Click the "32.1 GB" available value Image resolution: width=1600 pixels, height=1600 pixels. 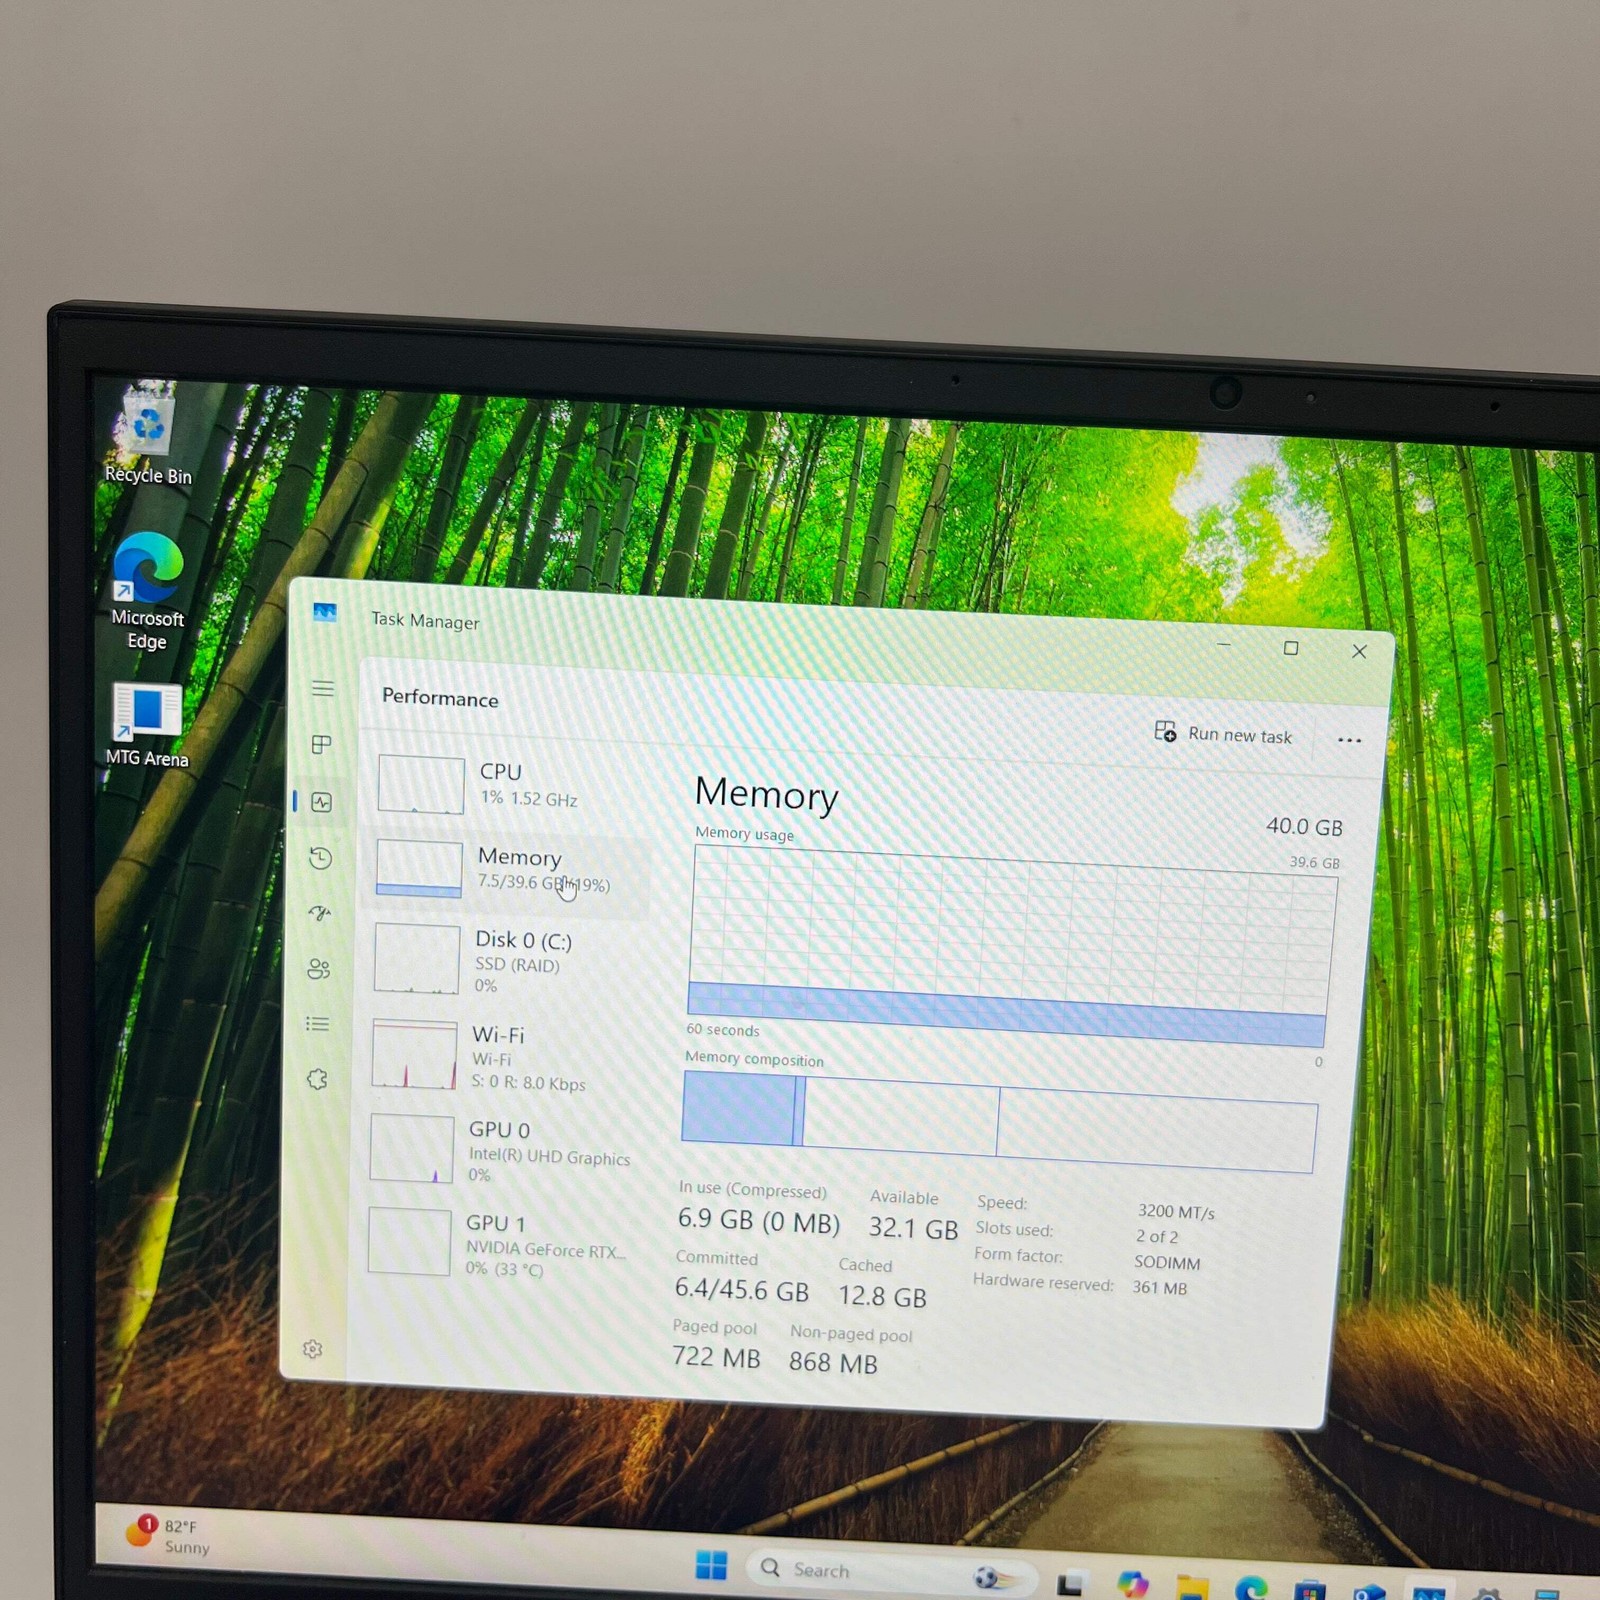pos(913,1228)
